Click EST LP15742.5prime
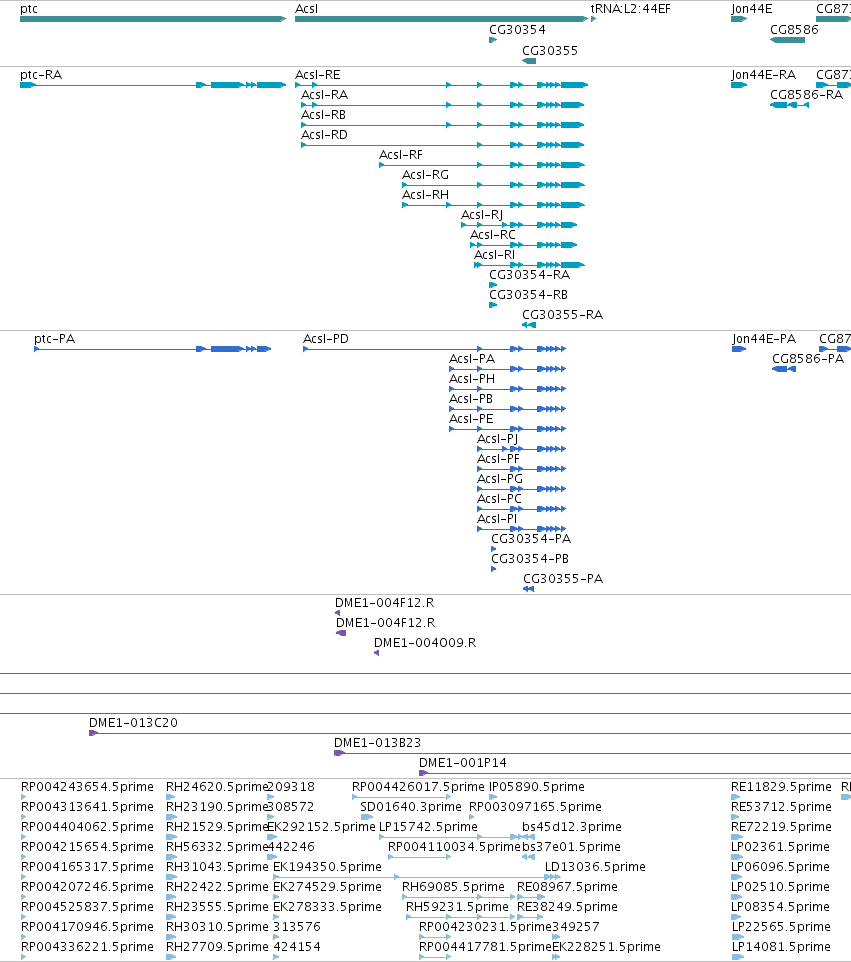 (428, 826)
